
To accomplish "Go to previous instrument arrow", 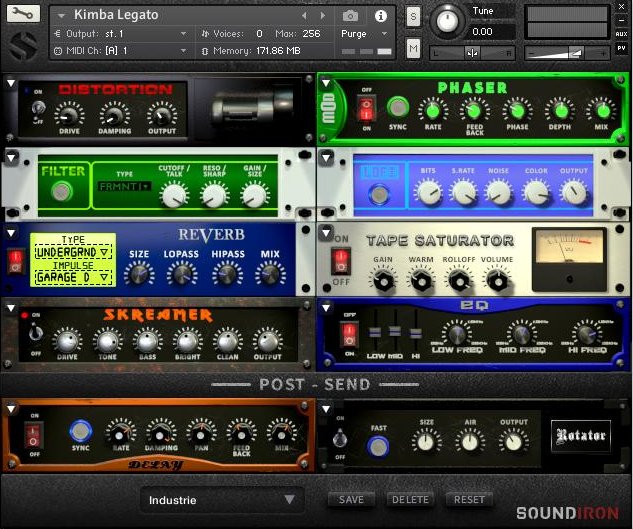I will pos(305,16).
